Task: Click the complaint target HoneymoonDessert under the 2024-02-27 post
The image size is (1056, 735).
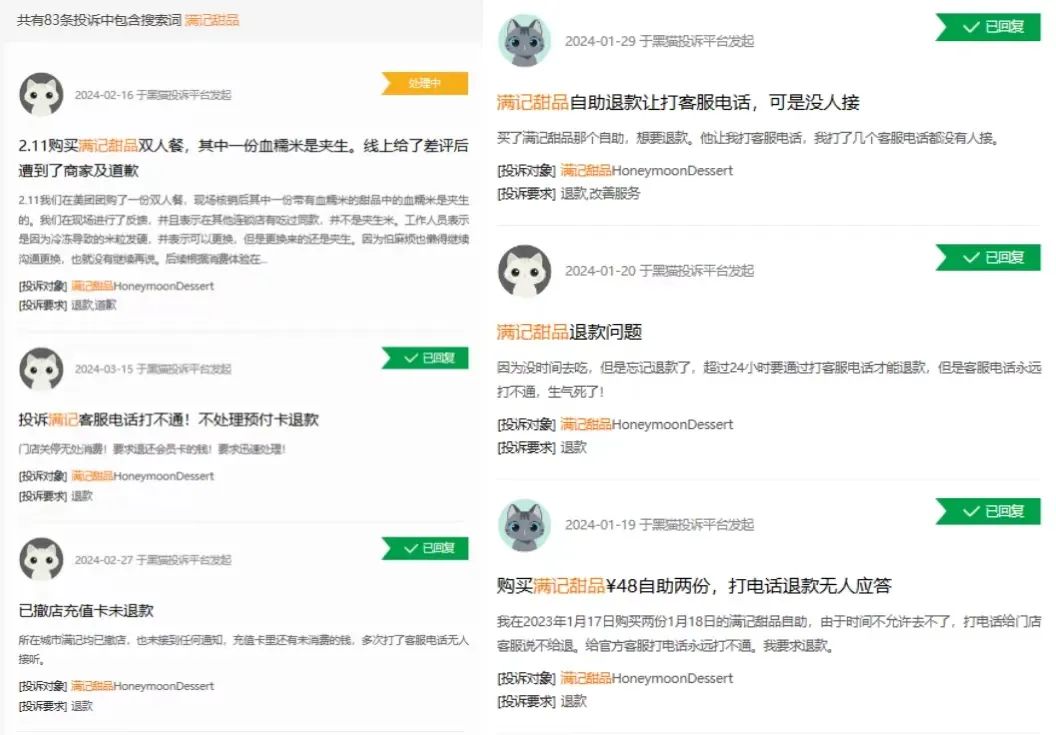Action: [x=143, y=686]
